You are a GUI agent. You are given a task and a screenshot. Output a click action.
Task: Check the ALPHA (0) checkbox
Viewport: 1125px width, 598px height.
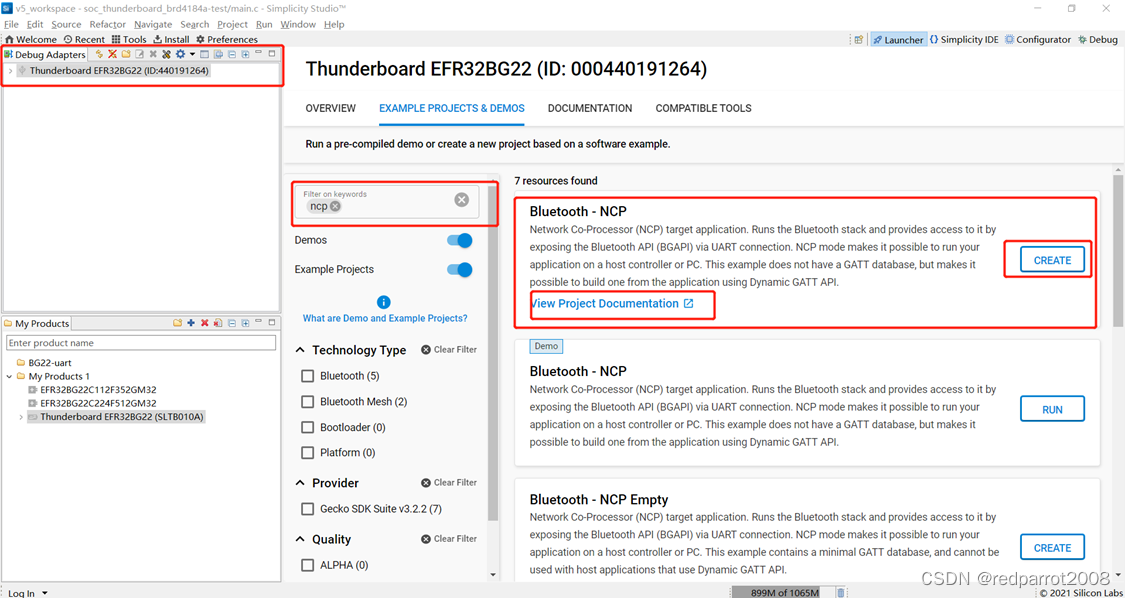[x=308, y=565]
